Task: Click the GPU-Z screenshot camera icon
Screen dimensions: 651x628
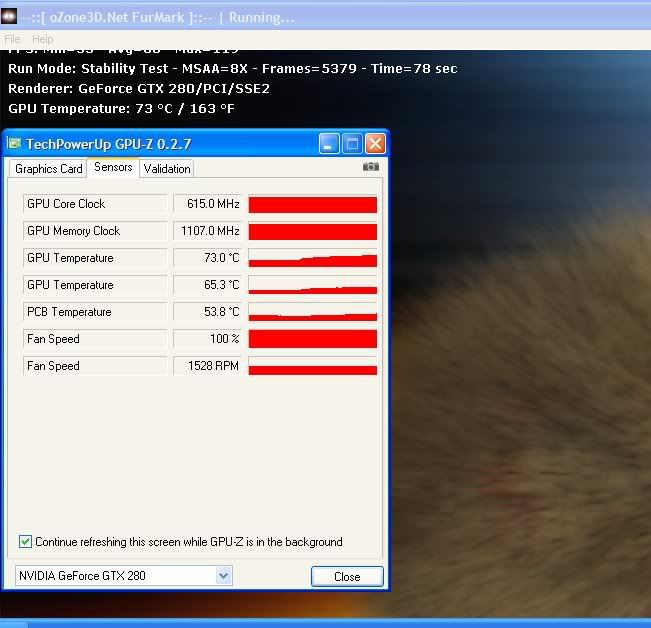Action: [370, 167]
